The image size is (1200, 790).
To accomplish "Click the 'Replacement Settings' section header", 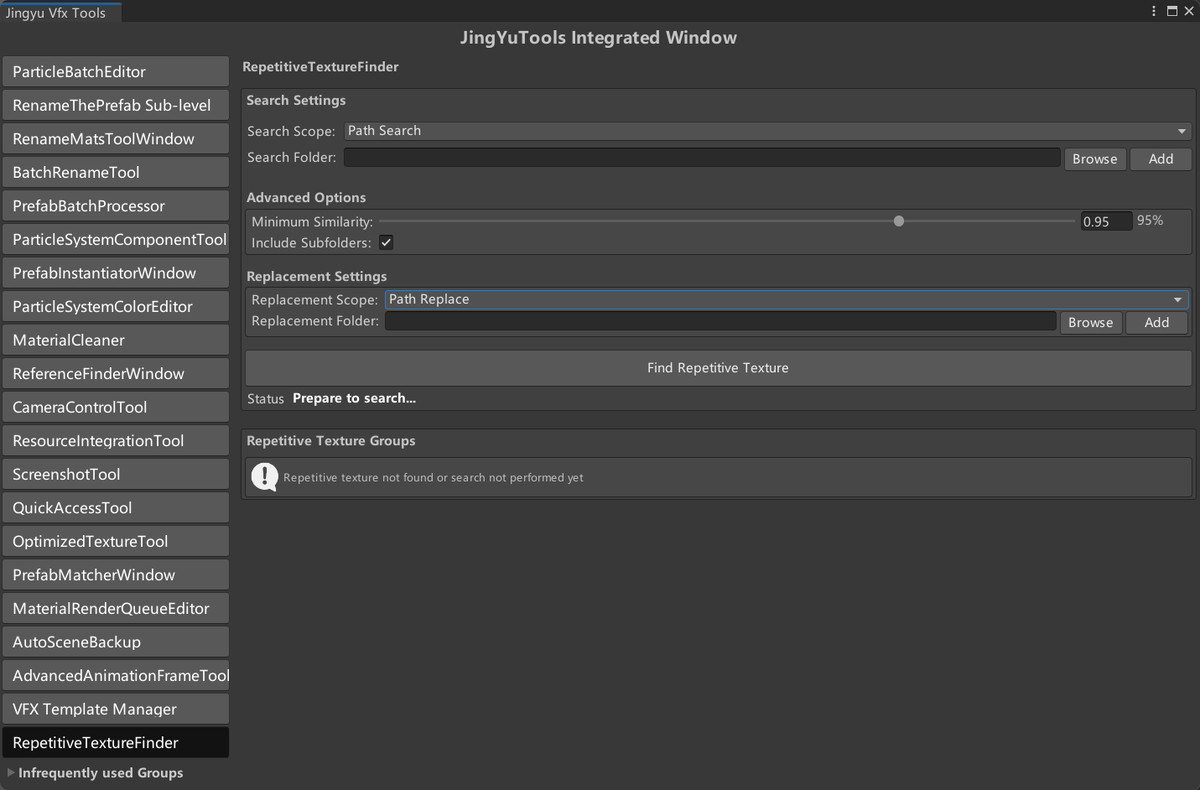I will pos(316,276).
